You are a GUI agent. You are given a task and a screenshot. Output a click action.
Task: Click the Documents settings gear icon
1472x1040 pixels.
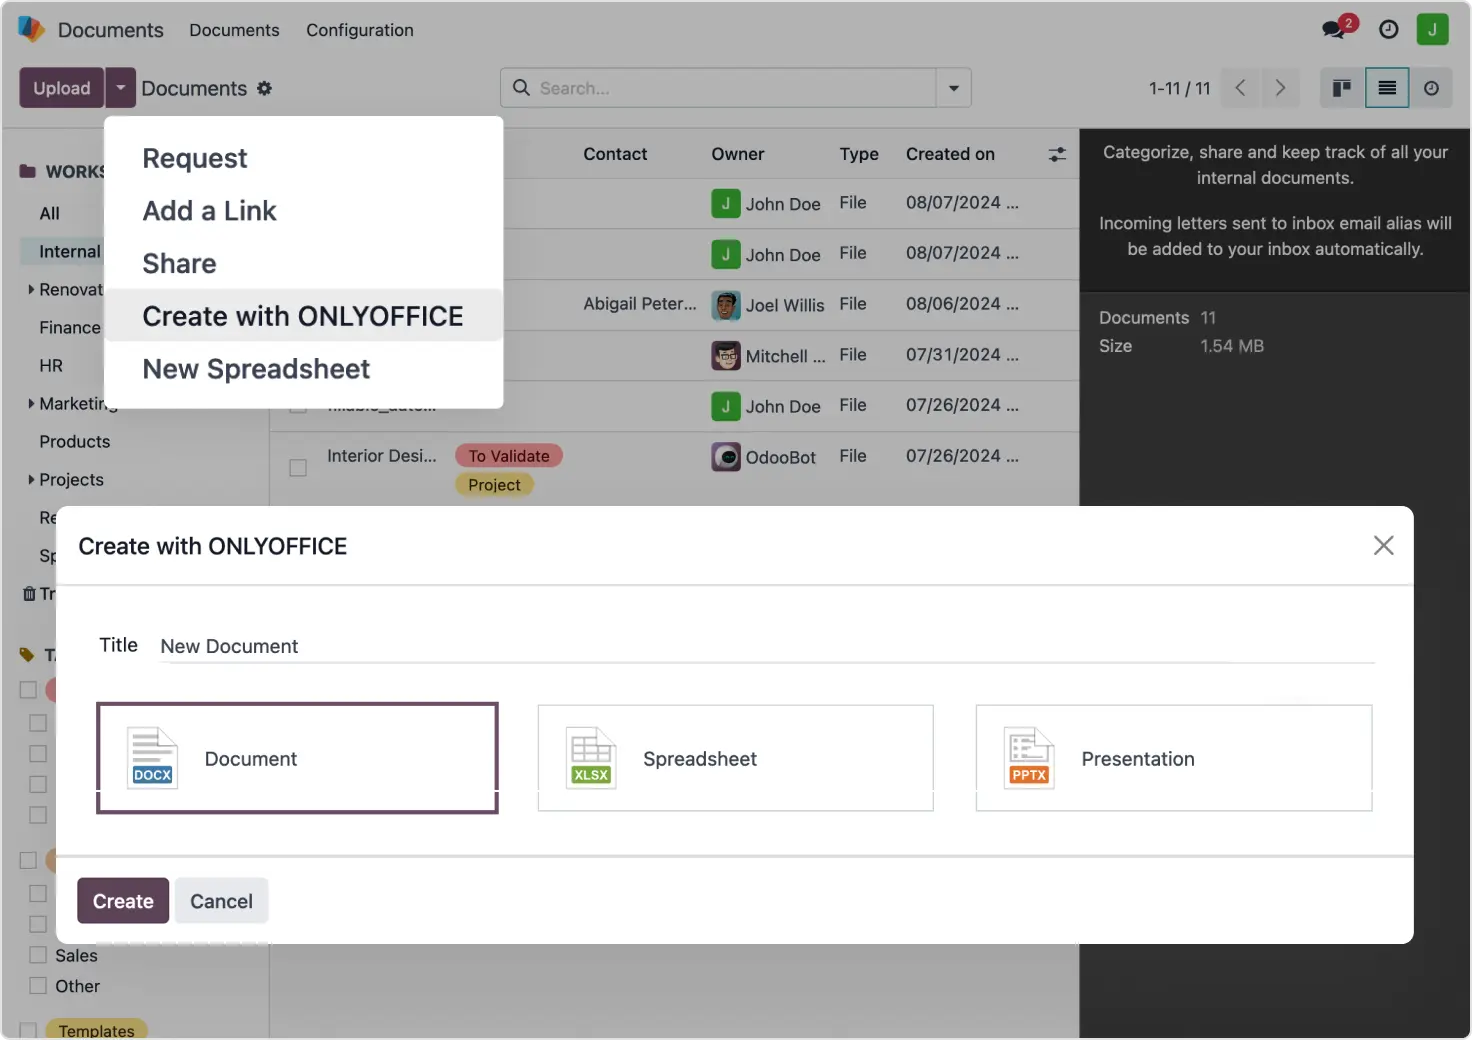[264, 88]
